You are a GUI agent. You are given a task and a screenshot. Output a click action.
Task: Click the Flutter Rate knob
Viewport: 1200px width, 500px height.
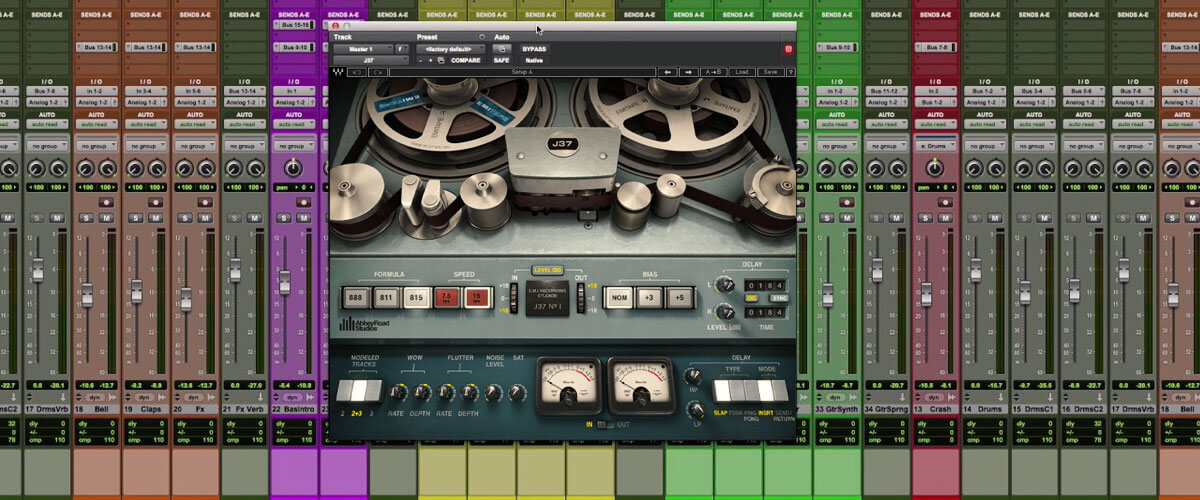point(446,393)
